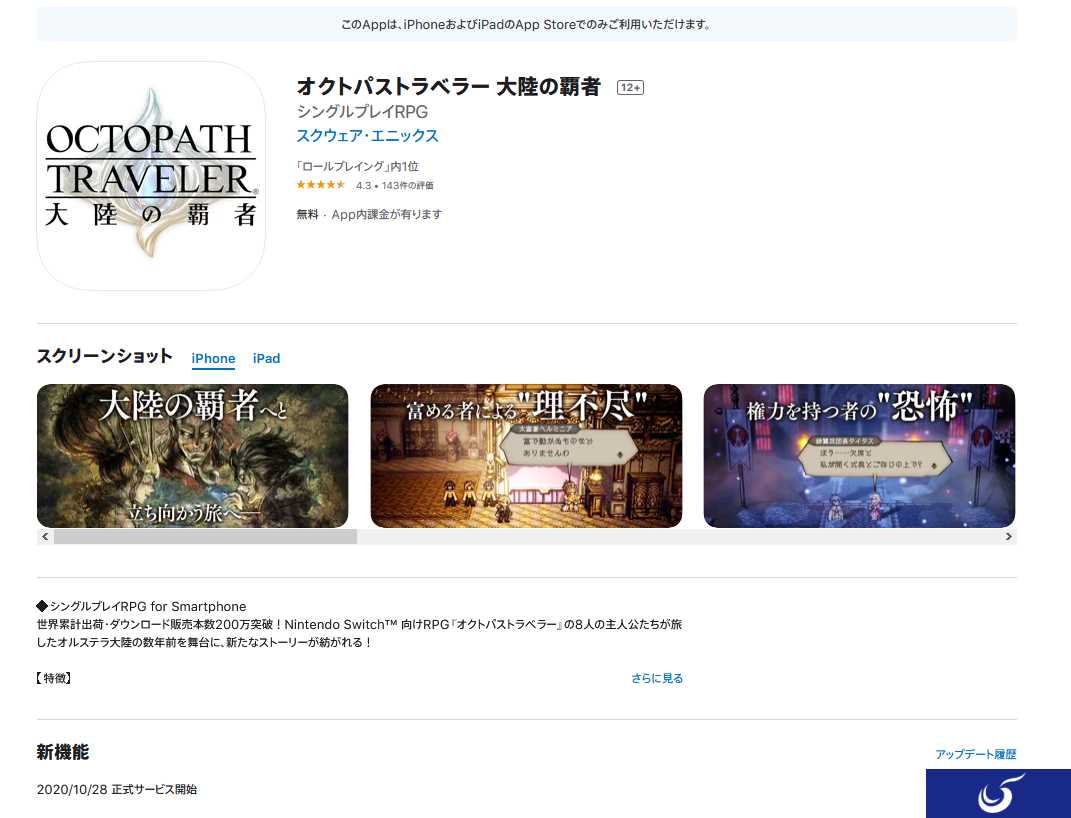Click the 新機能 section heading
Viewport: 1071px width, 818px height.
tap(63, 752)
